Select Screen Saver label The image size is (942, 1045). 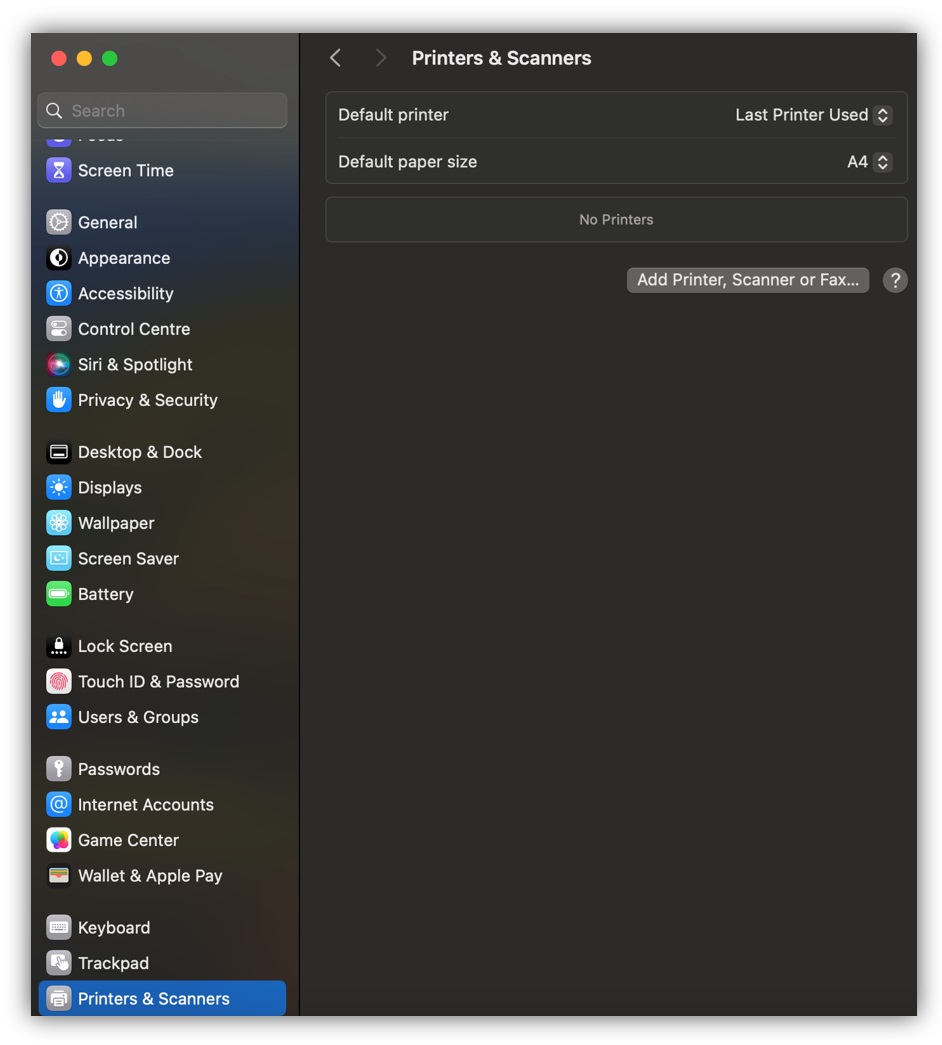pyautogui.click(x=129, y=558)
